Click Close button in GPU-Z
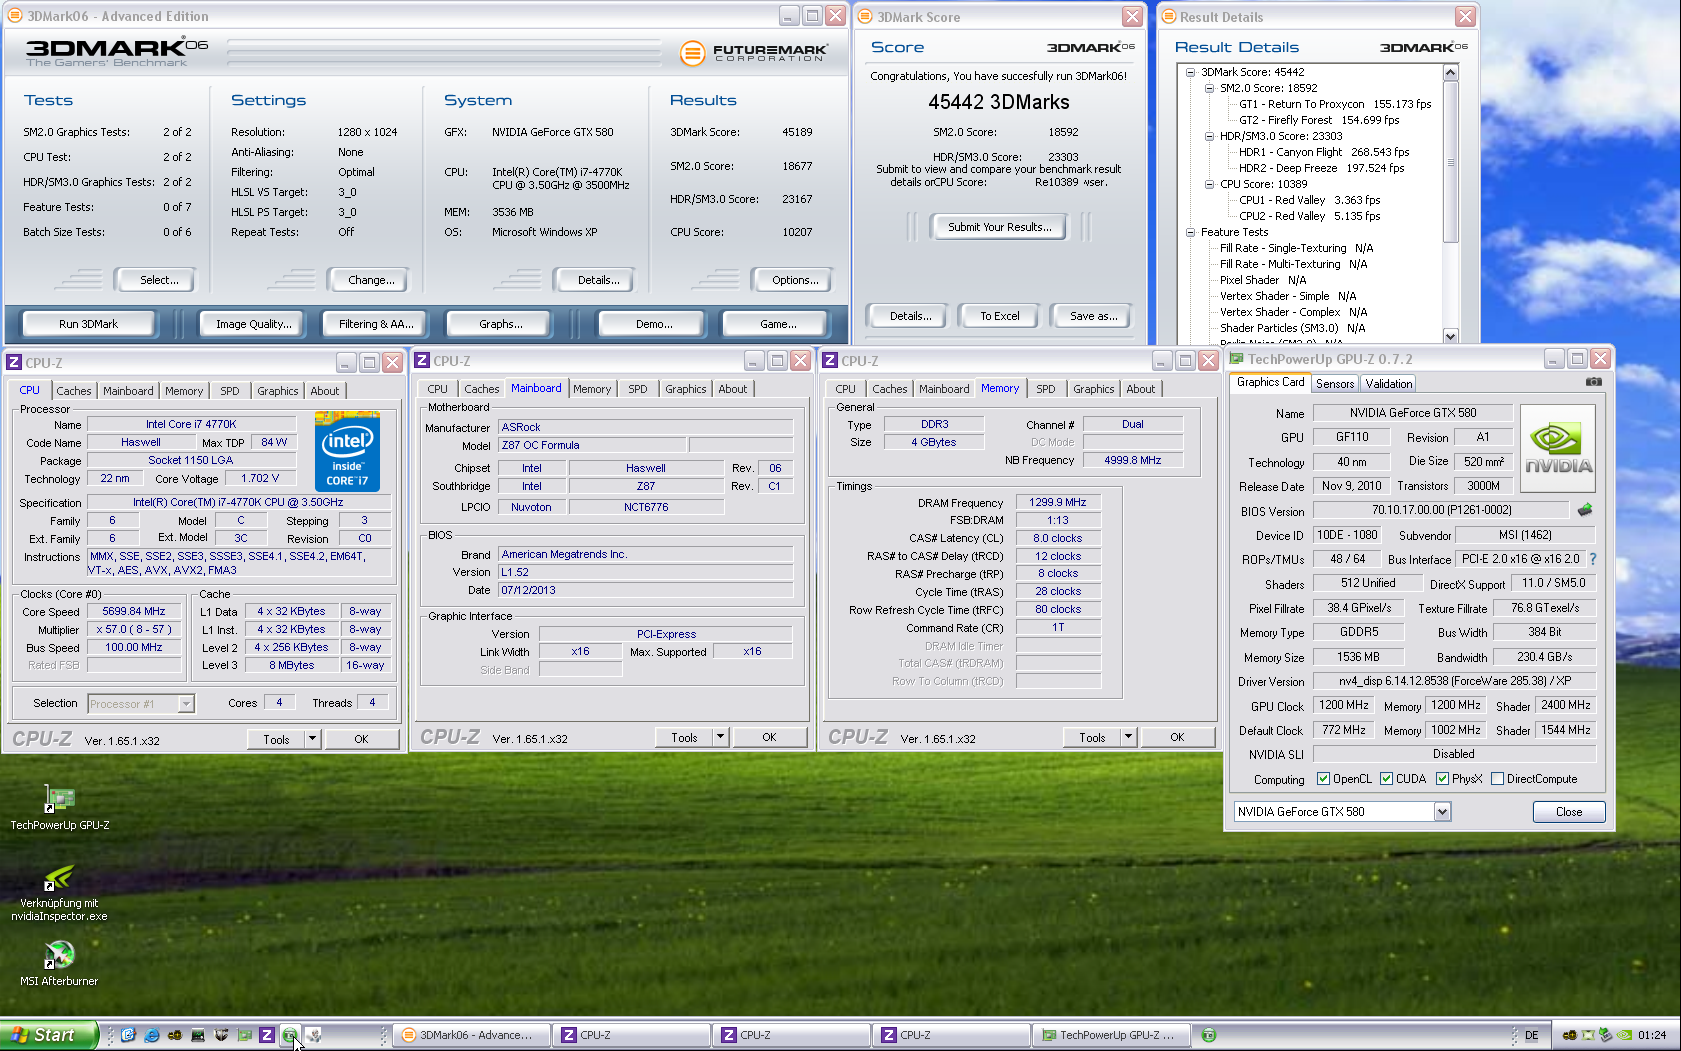The image size is (1681, 1051). click(x=1568, y=812)
